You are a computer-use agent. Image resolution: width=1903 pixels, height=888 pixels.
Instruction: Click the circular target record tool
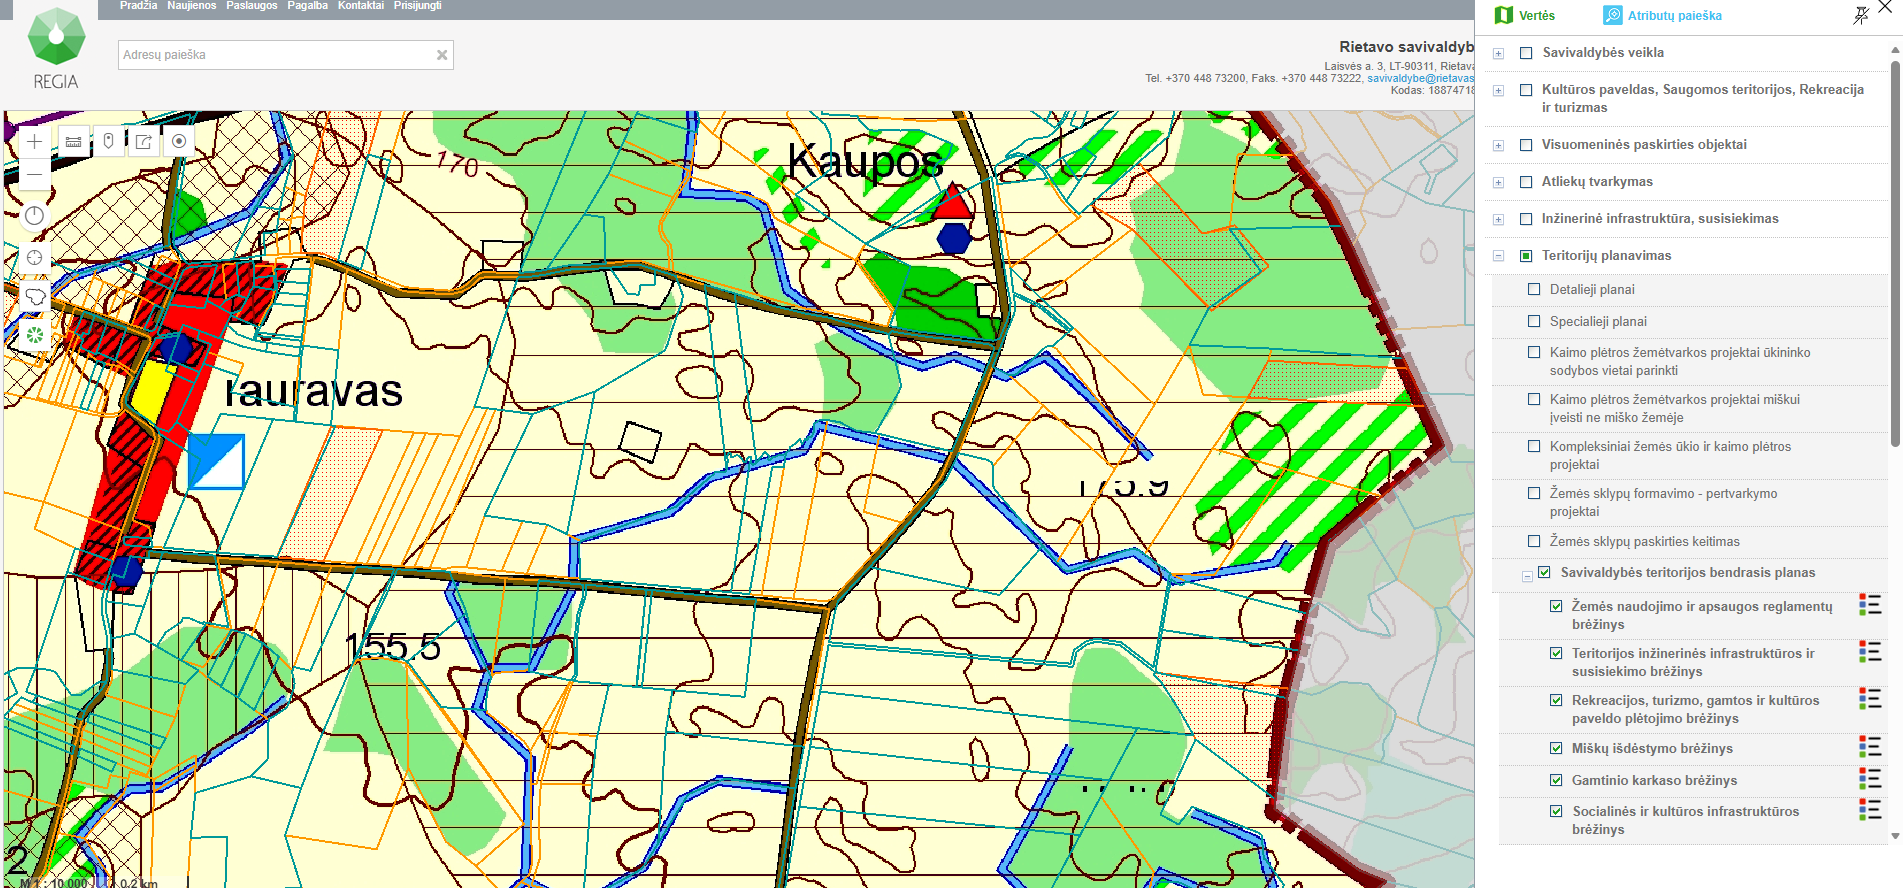click(179, 142)
